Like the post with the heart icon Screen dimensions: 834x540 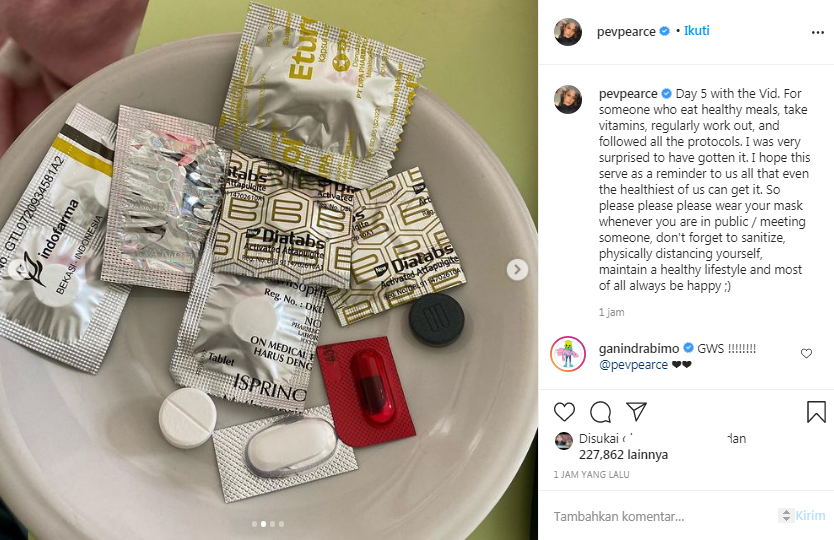click(x=564, y=412)
